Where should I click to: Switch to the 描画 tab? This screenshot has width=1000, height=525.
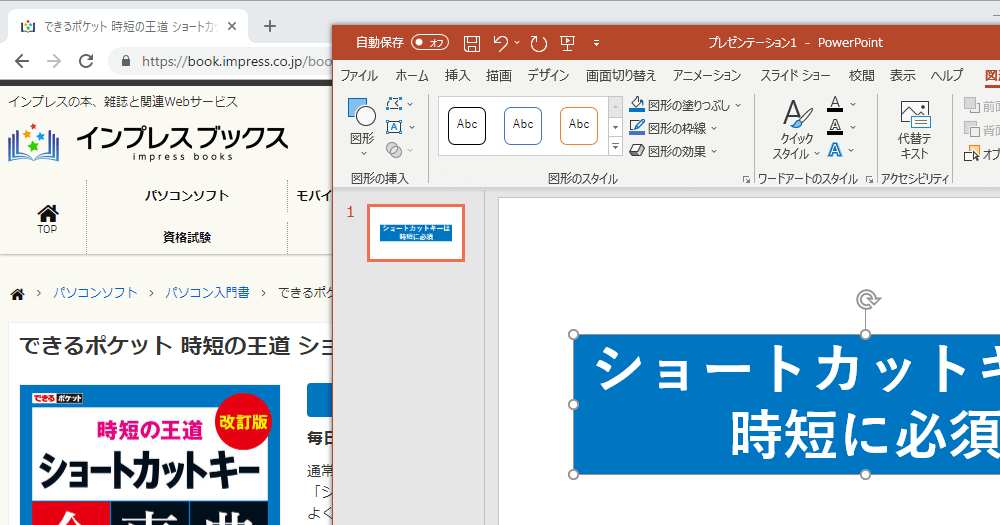[499, 75]
